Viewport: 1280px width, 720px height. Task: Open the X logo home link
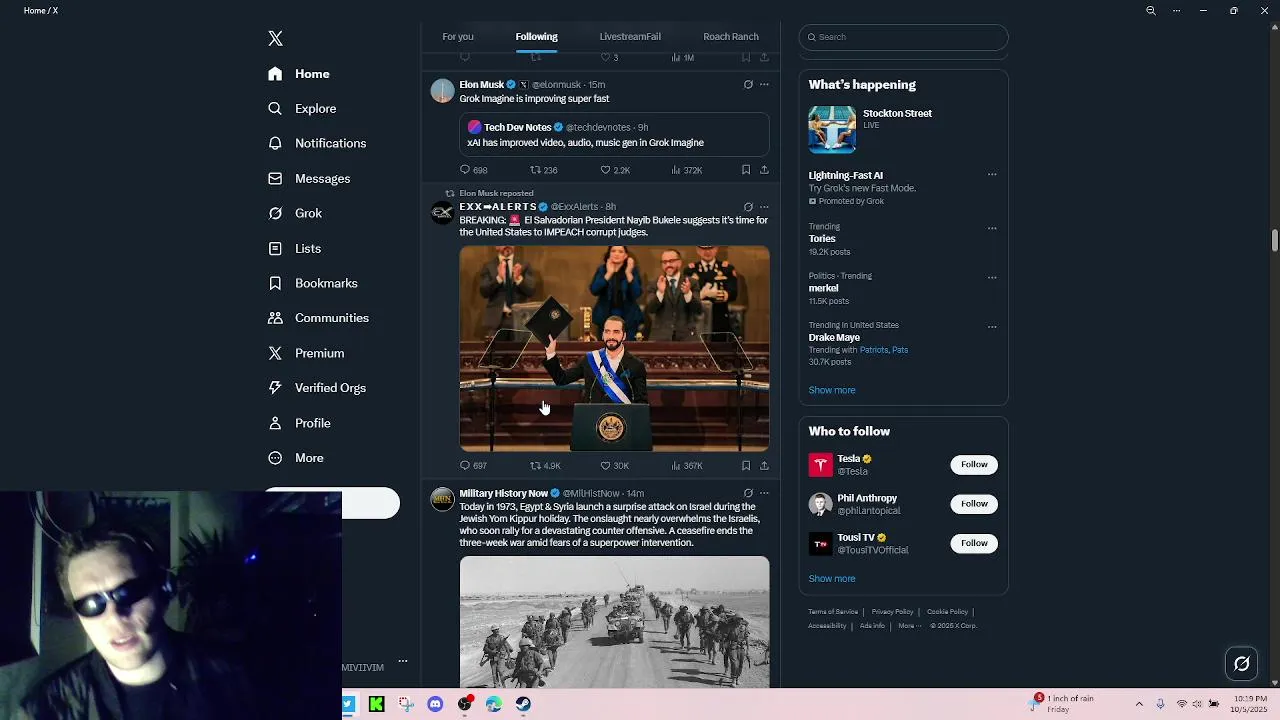click(275, 38)
